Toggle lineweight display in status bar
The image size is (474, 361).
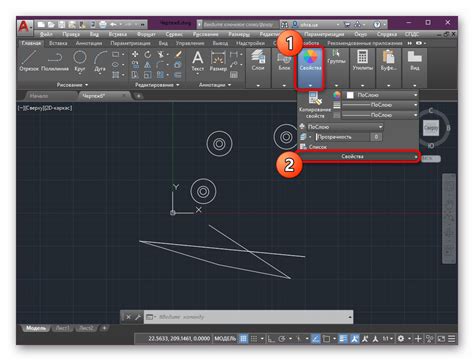pos(343,339)
